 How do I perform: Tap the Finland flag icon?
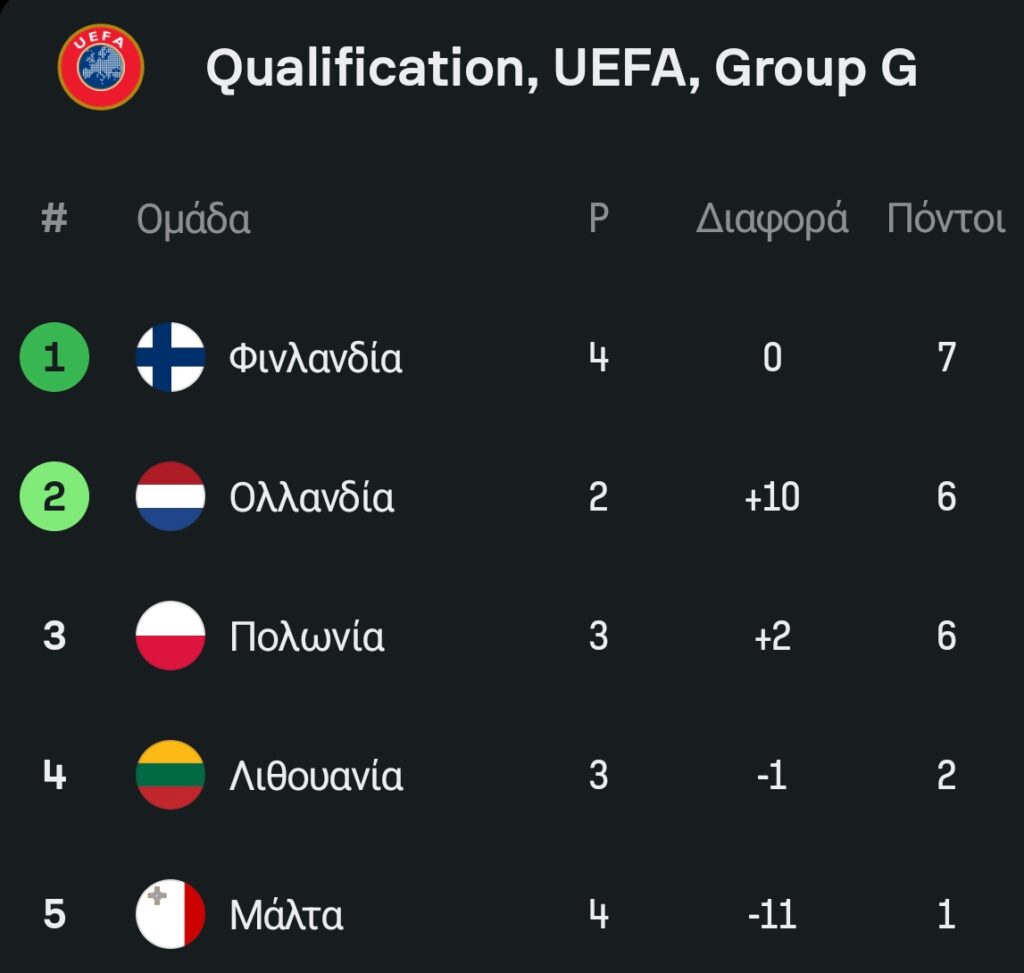click(170, 357)
